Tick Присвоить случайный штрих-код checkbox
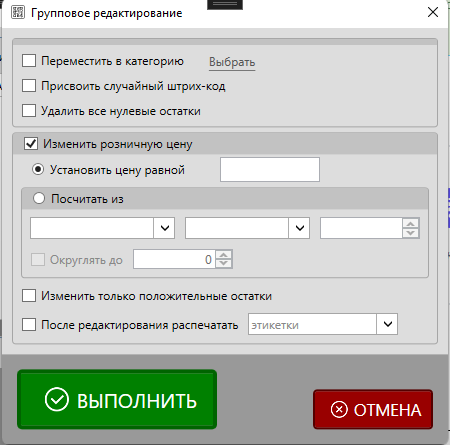Viewport: 450px width, 445px height. click(x=29, y=86)
